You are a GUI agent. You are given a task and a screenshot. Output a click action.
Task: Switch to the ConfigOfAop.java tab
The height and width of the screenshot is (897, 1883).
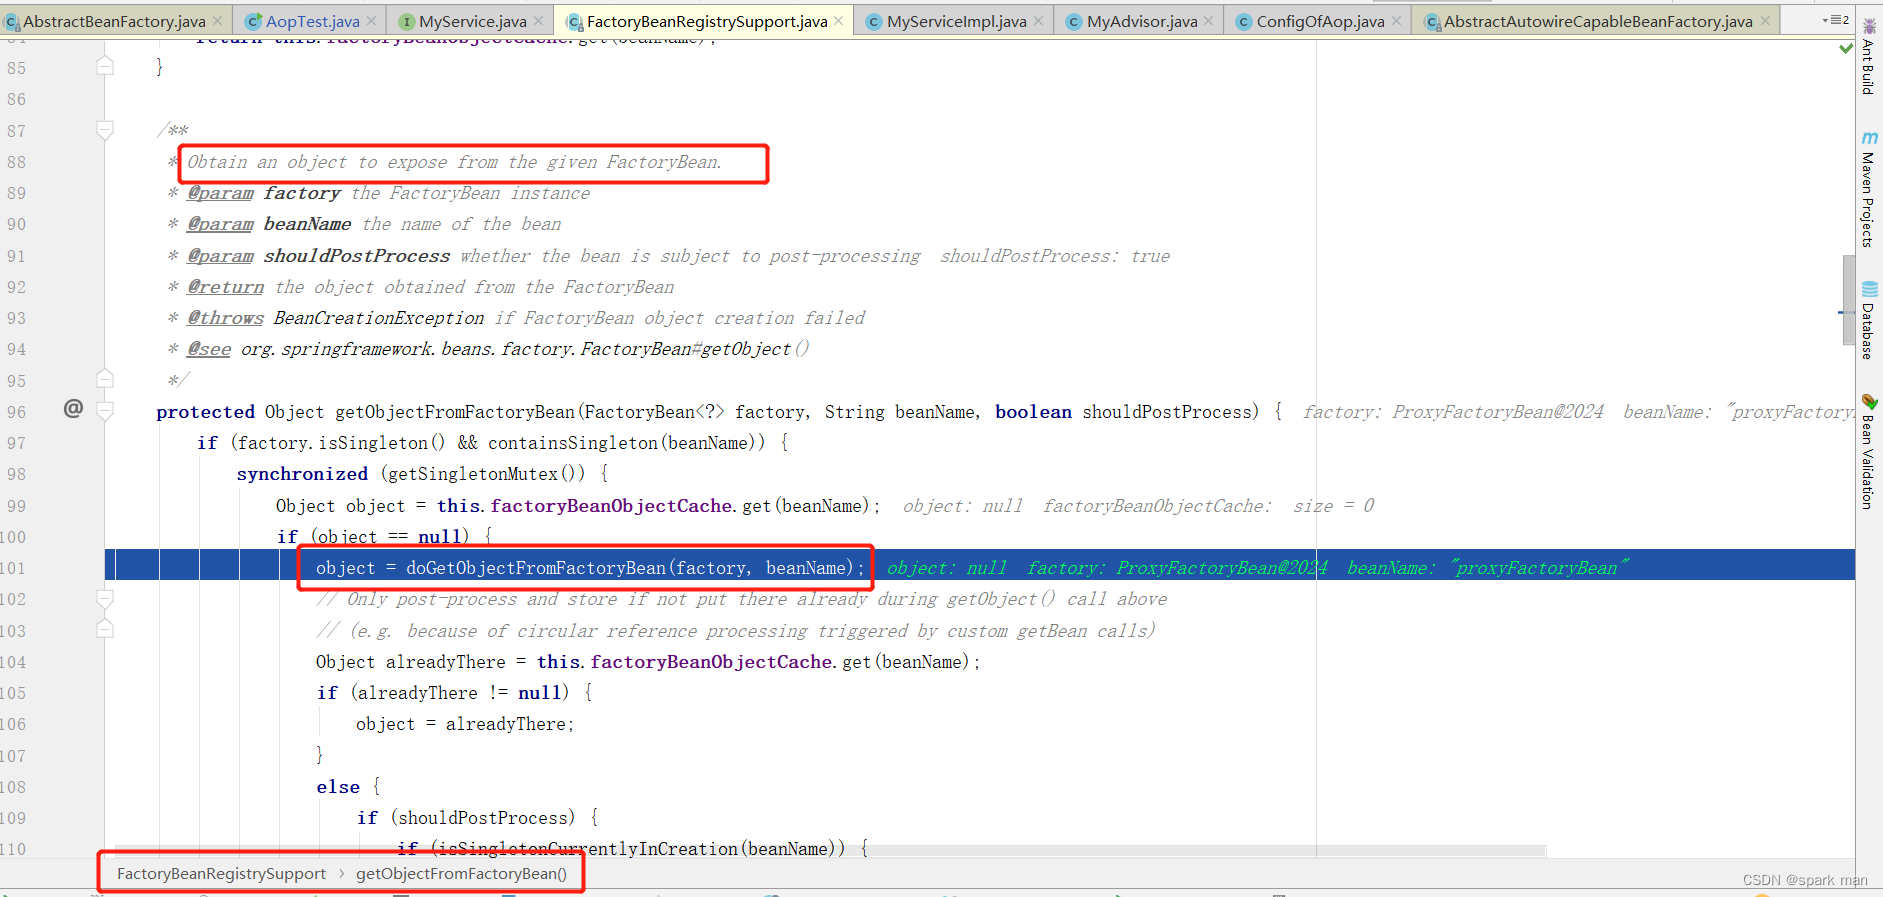click(1320, 21)
